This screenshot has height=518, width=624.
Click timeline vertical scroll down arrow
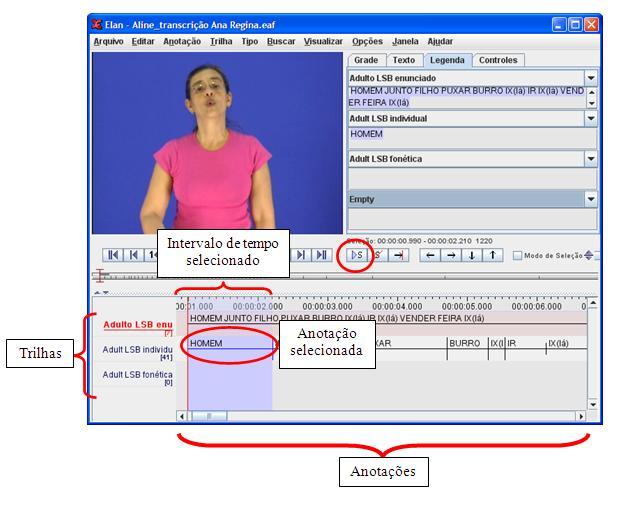coord(593,405)
